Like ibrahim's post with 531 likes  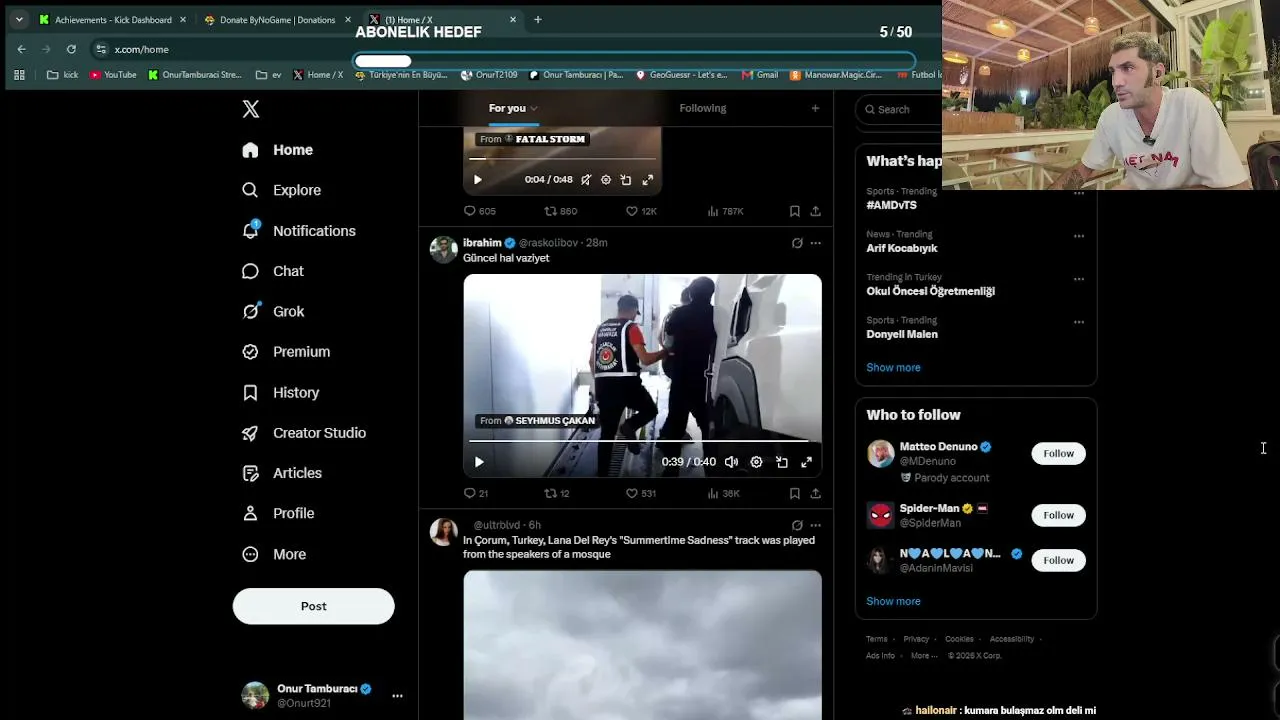point(640,493)
